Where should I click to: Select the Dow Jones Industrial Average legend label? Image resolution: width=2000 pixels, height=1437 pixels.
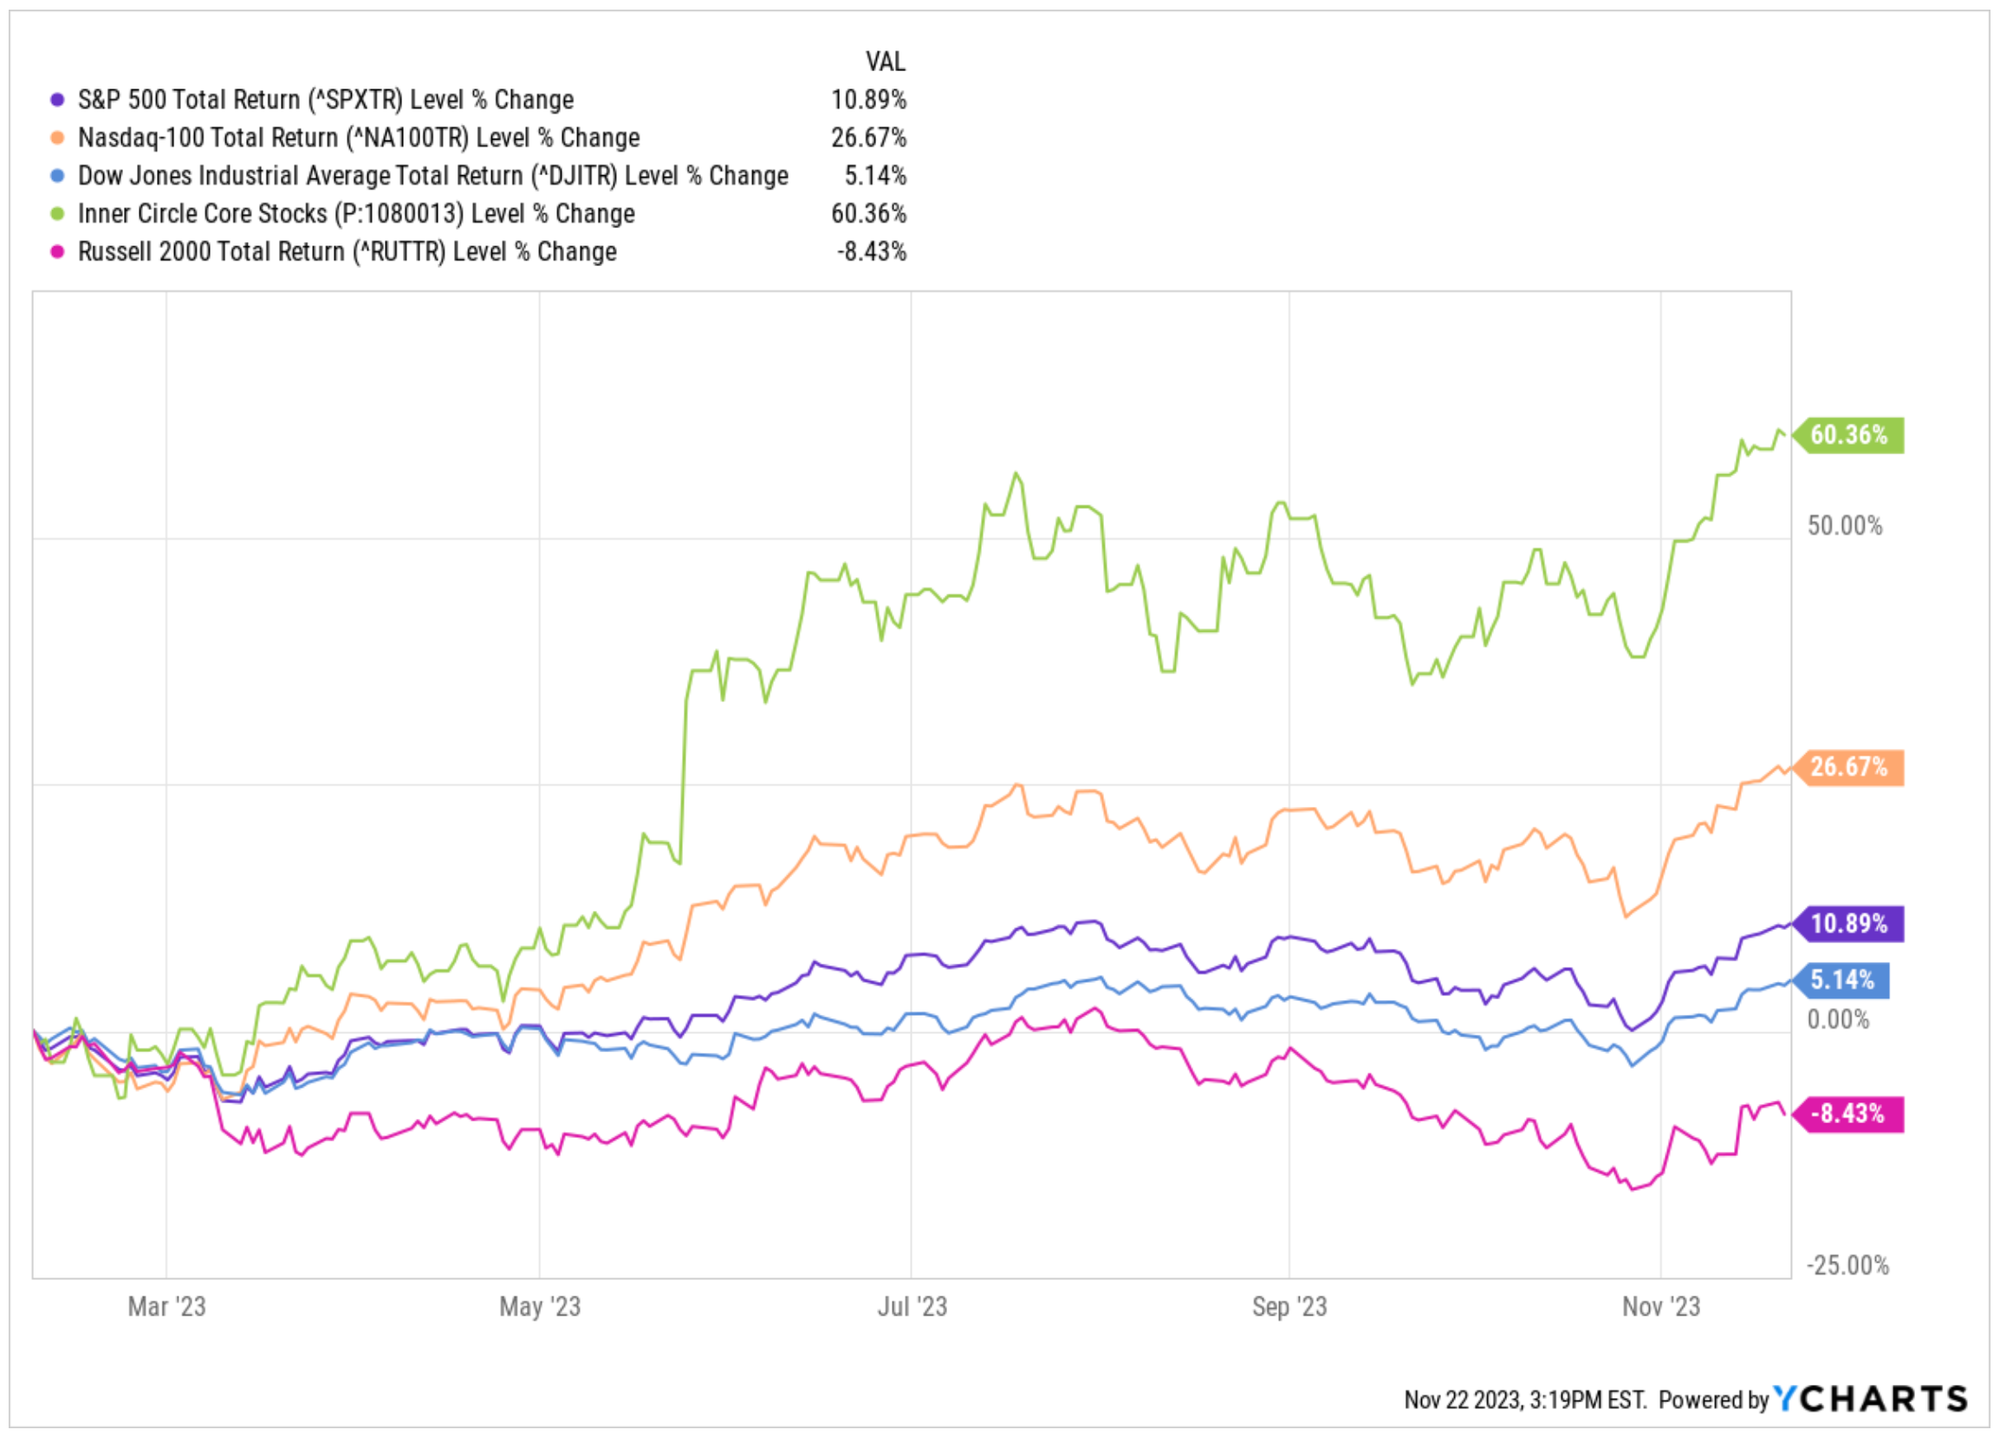433,176
